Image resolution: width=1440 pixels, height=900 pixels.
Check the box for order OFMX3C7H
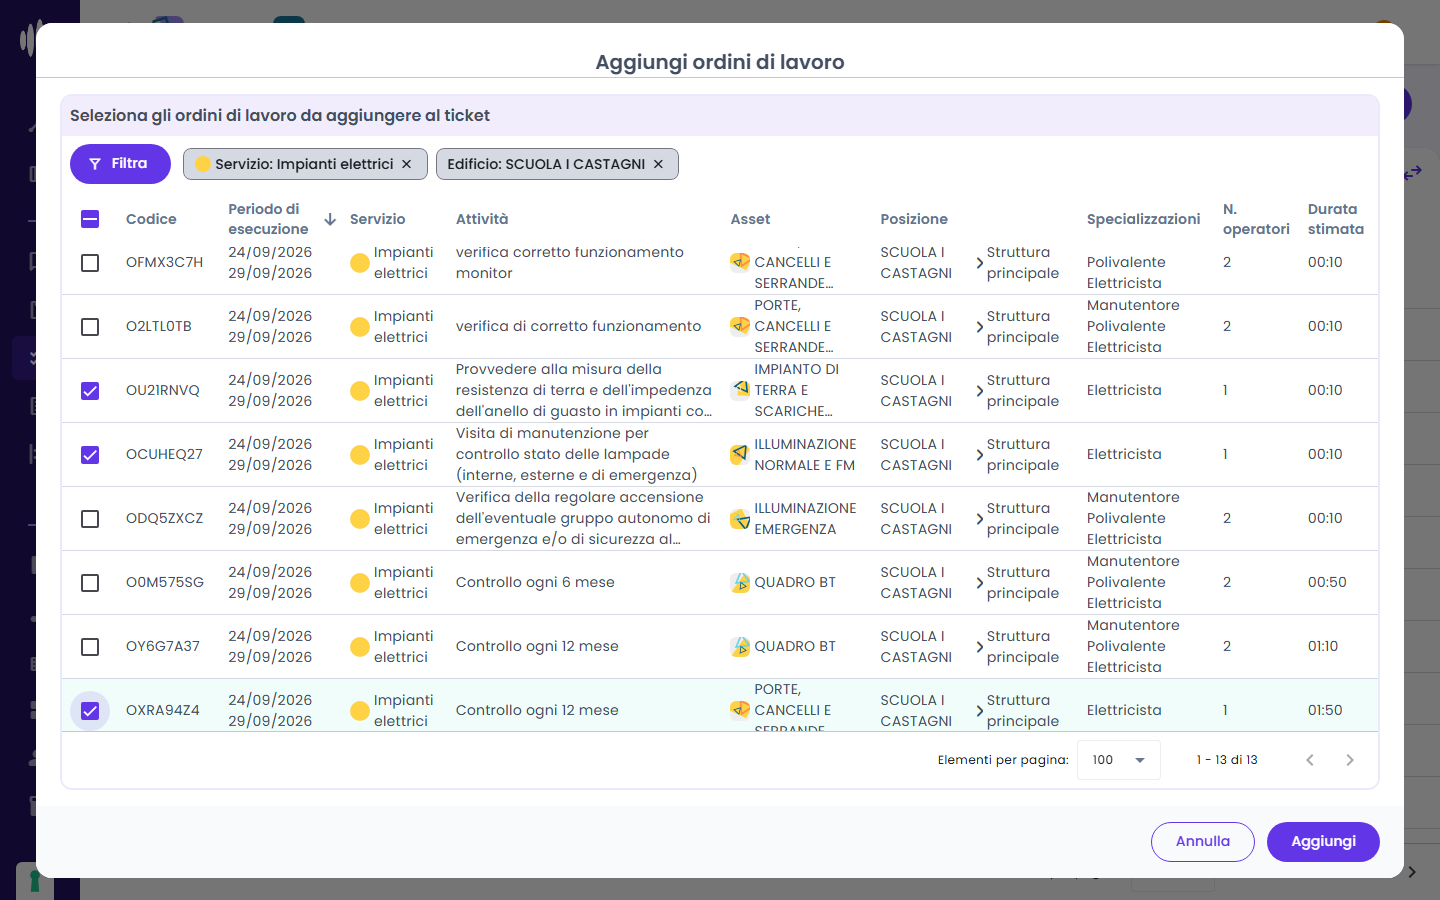point(90,263)
